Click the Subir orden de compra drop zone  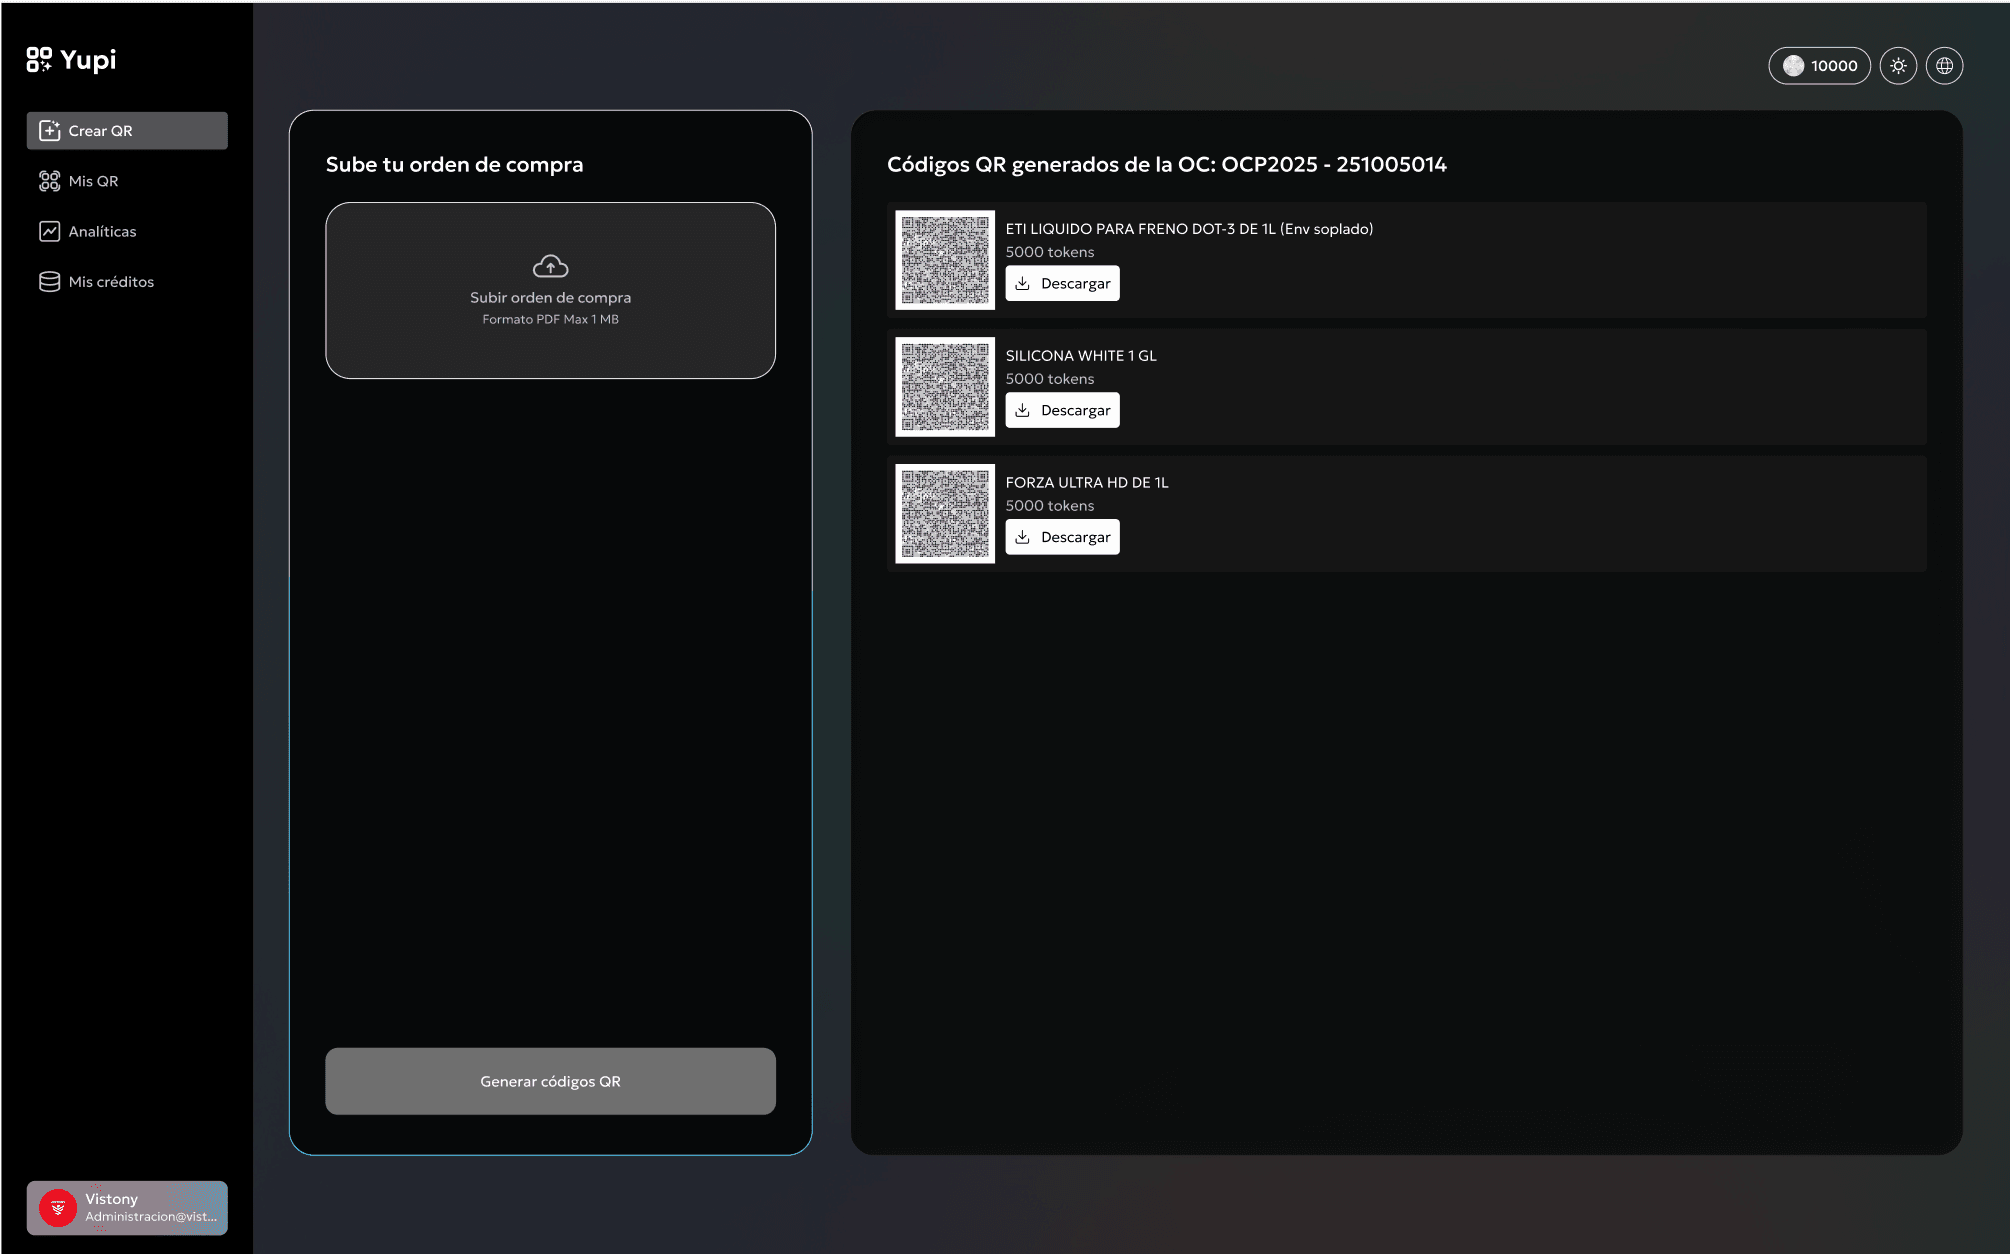tap(550, 291)
